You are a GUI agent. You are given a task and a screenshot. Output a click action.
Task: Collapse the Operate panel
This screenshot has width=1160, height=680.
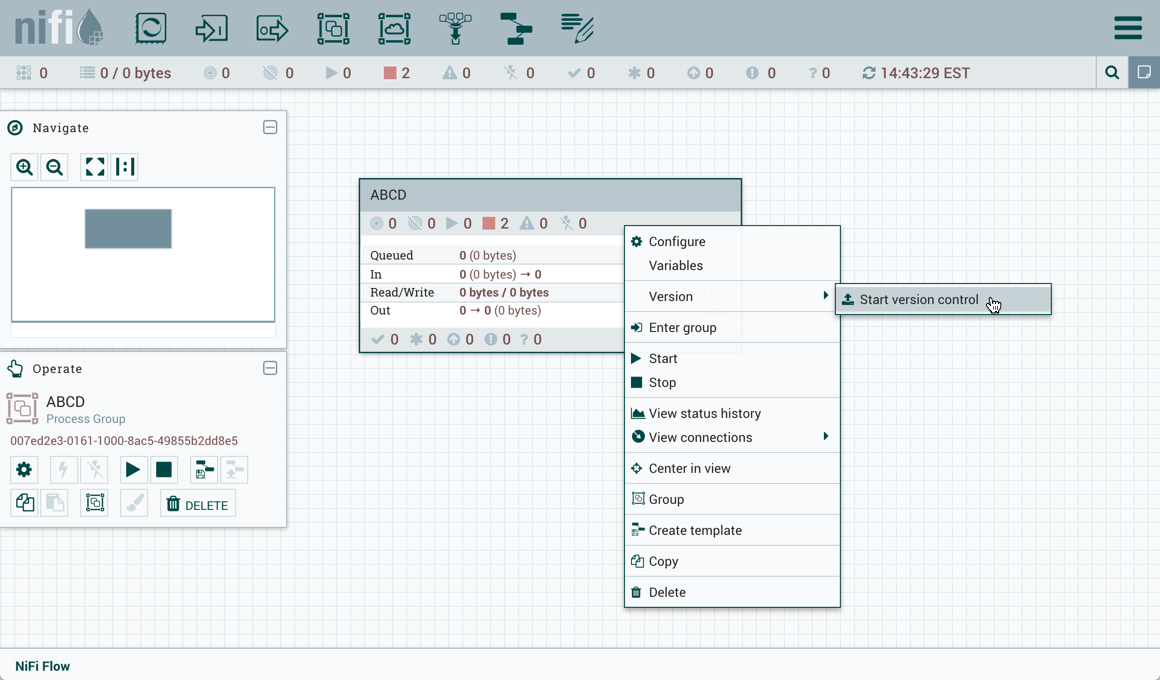270,369
